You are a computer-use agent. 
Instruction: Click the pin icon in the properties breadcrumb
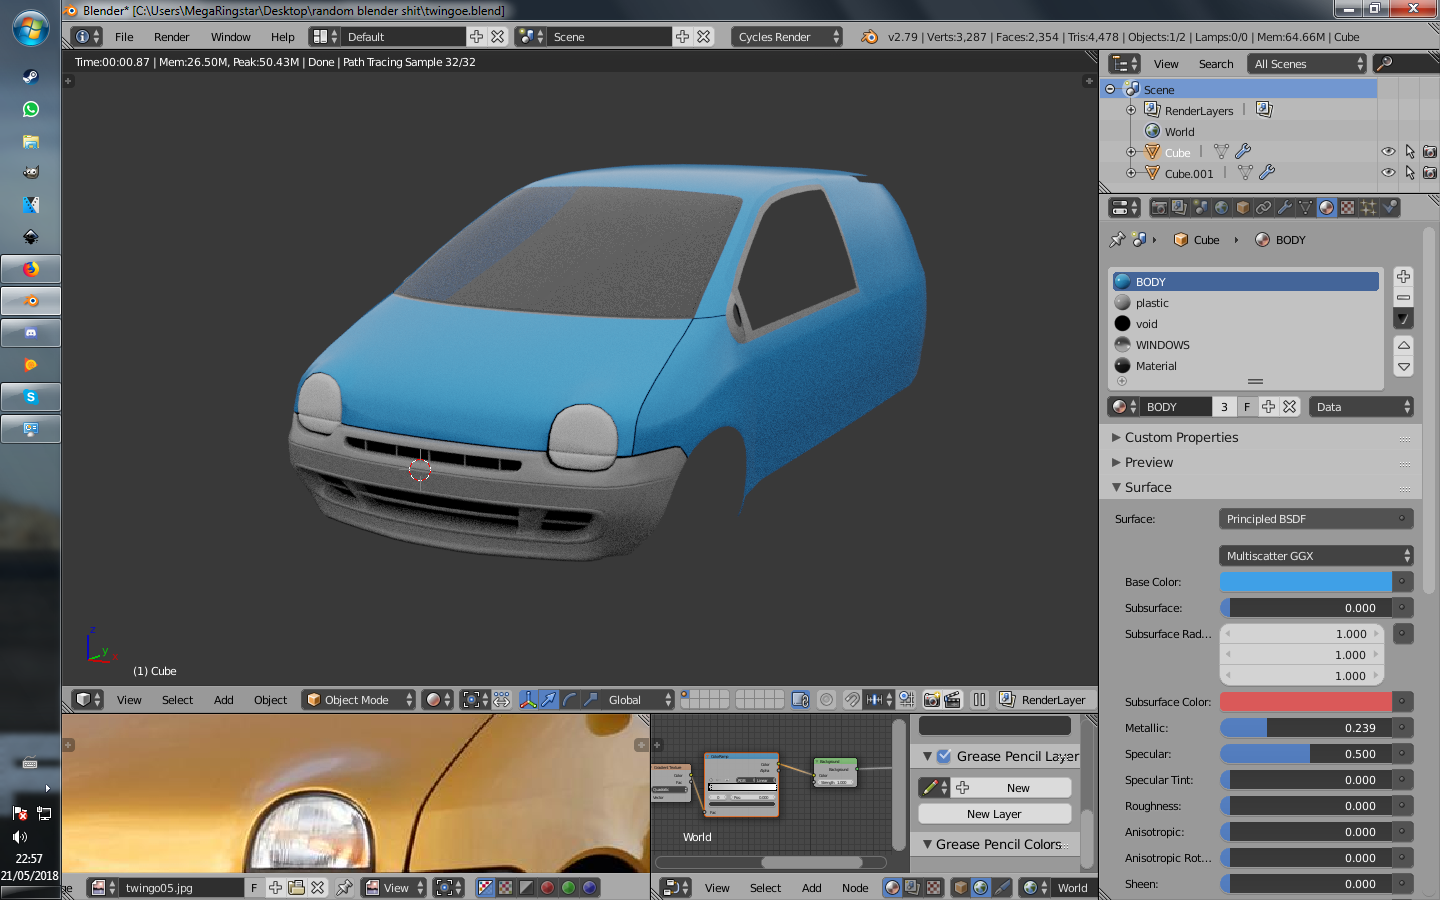point(1117,240)
